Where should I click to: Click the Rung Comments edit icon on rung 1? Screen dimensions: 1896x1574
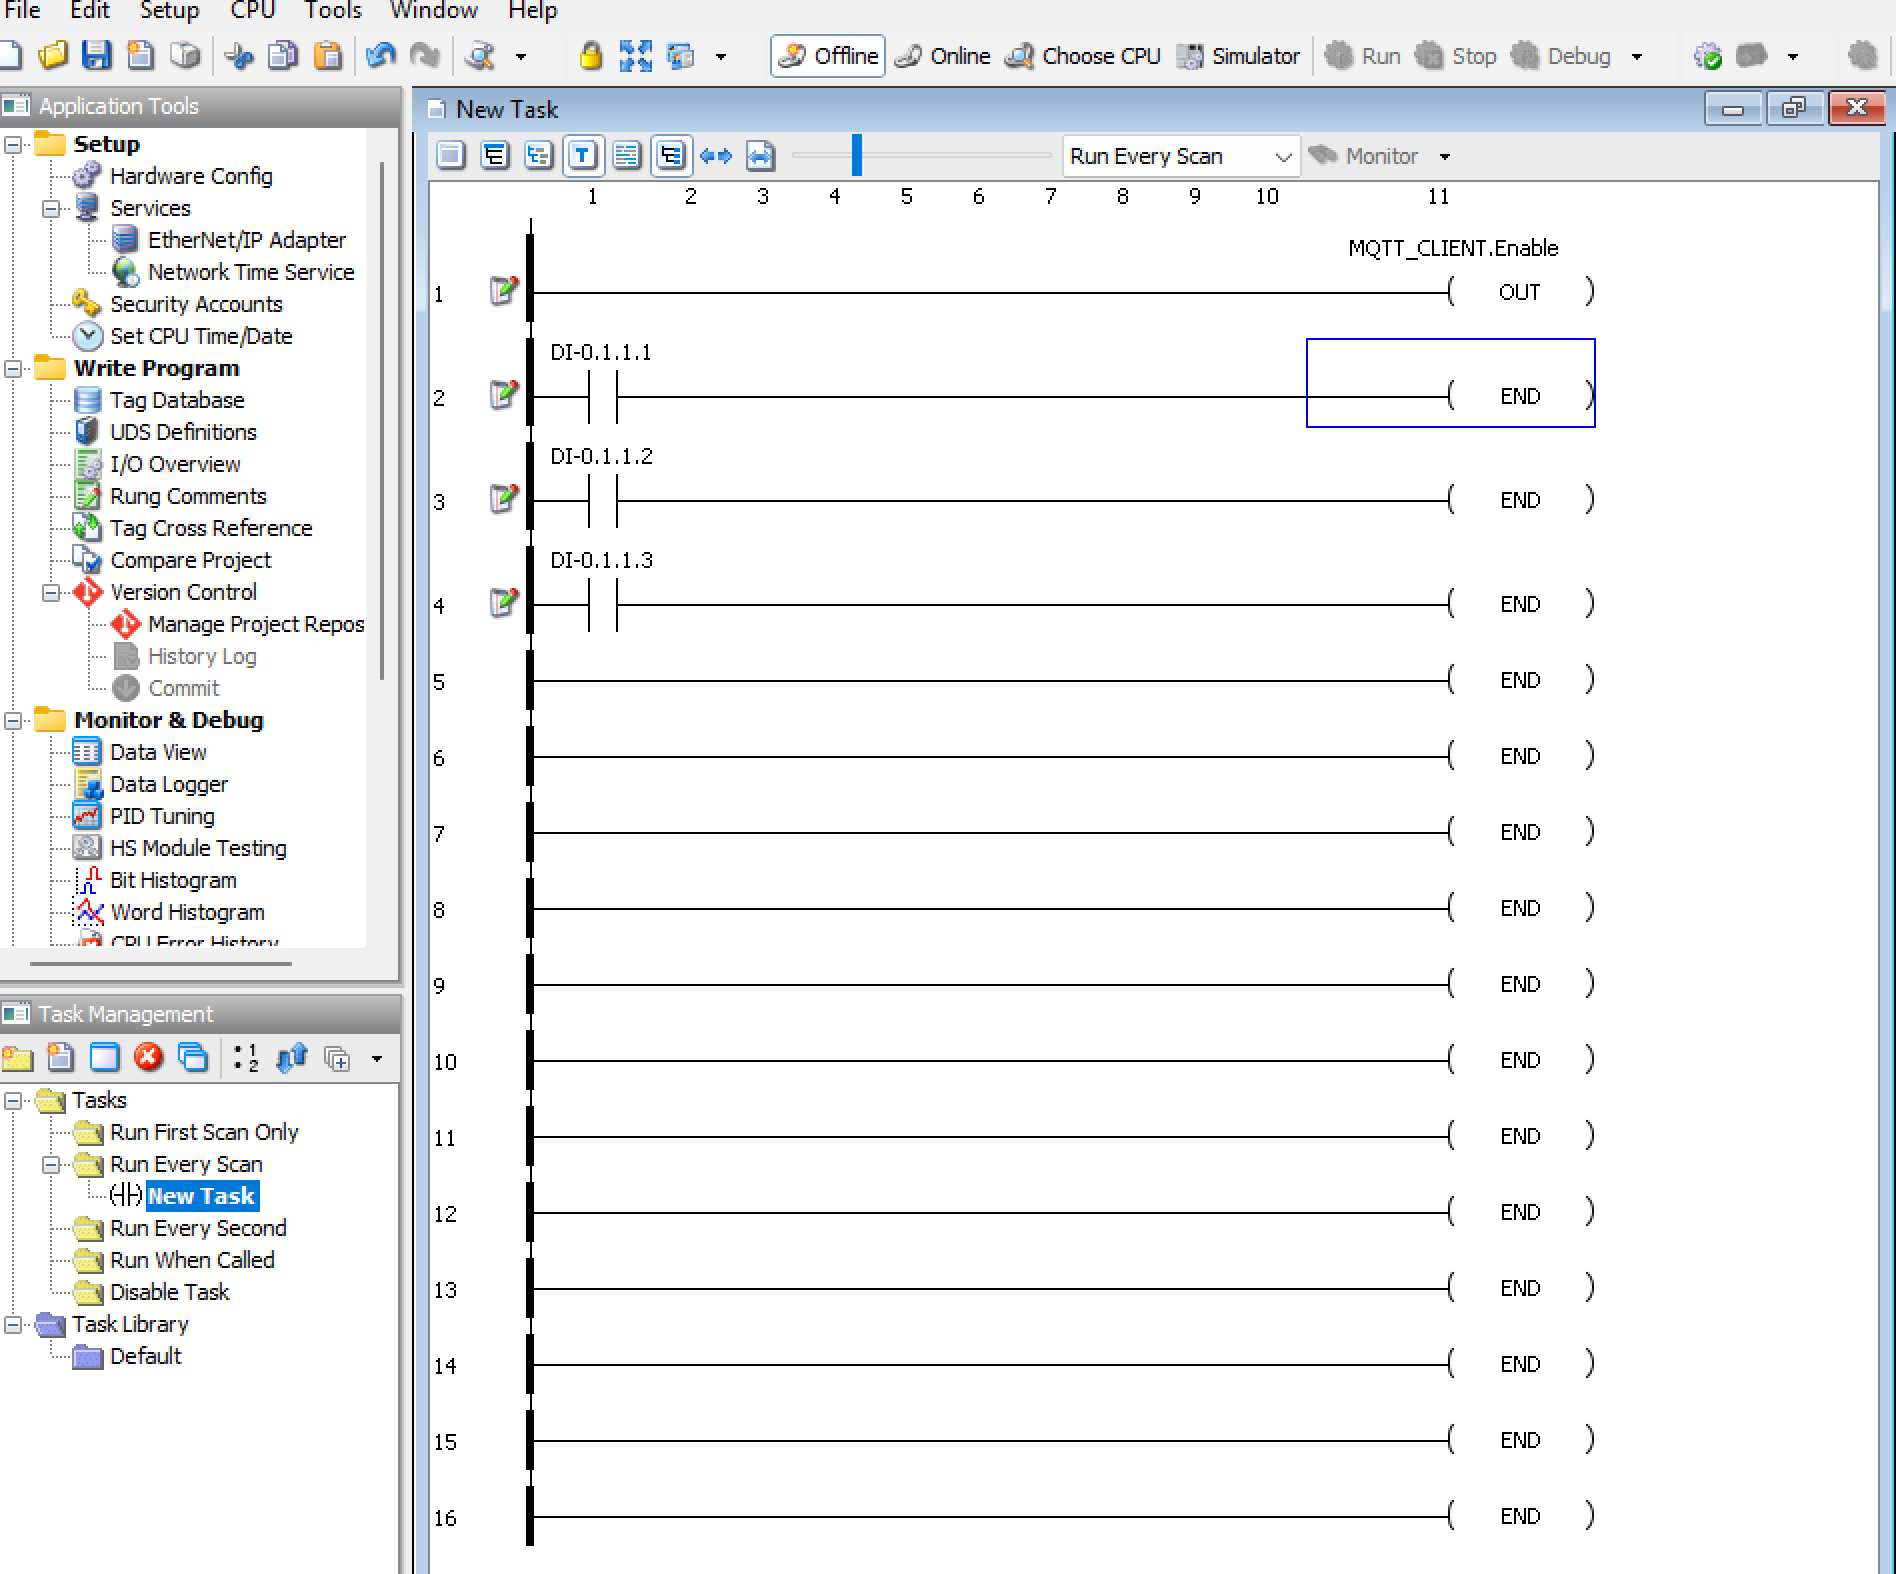pos(504,291)
